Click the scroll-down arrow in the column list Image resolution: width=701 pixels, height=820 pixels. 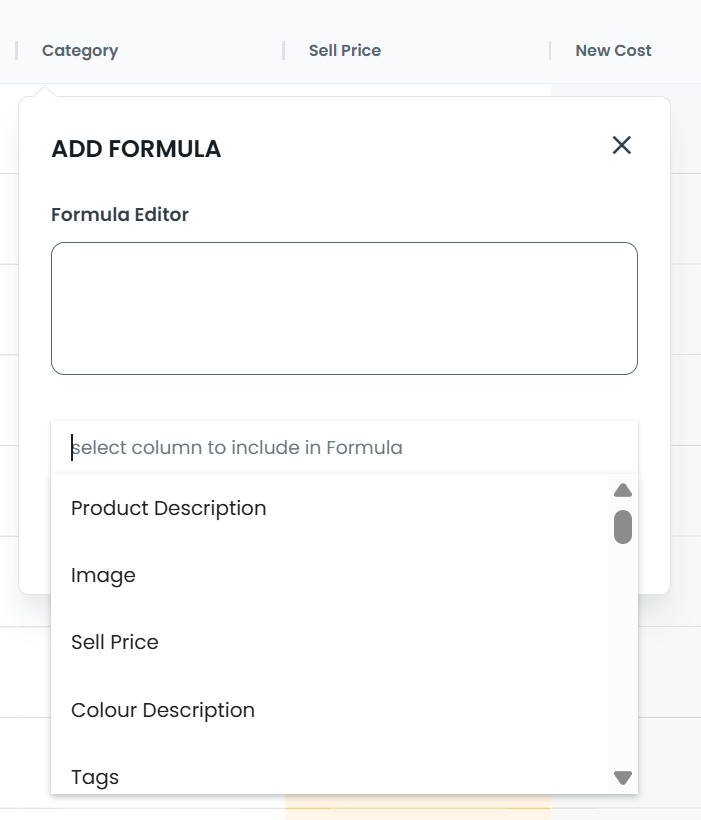(622, 775)
